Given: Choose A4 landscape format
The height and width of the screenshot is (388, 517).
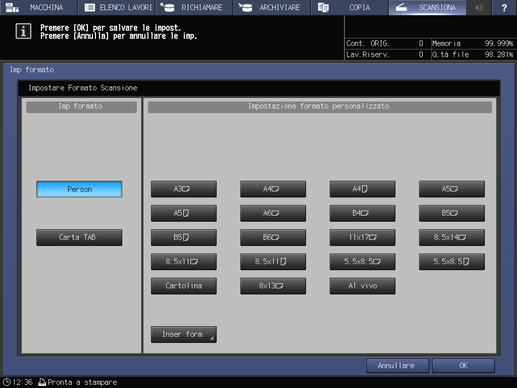Looking at the screenshot, I should pyautogui.click(x=273, y=189).
